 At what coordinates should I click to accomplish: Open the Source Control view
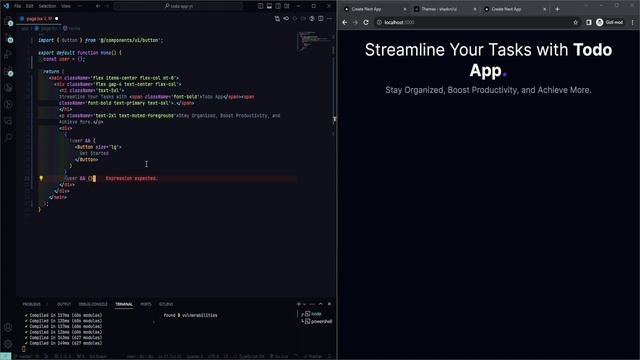pyautogui.click(x=8, y=39)
